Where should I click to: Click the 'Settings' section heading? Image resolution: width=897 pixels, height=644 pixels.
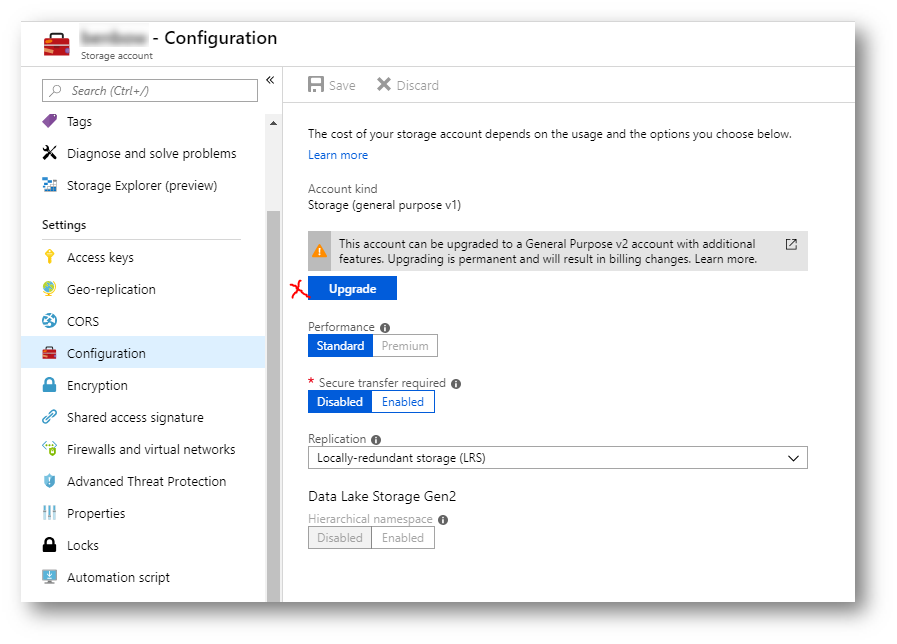64,225
